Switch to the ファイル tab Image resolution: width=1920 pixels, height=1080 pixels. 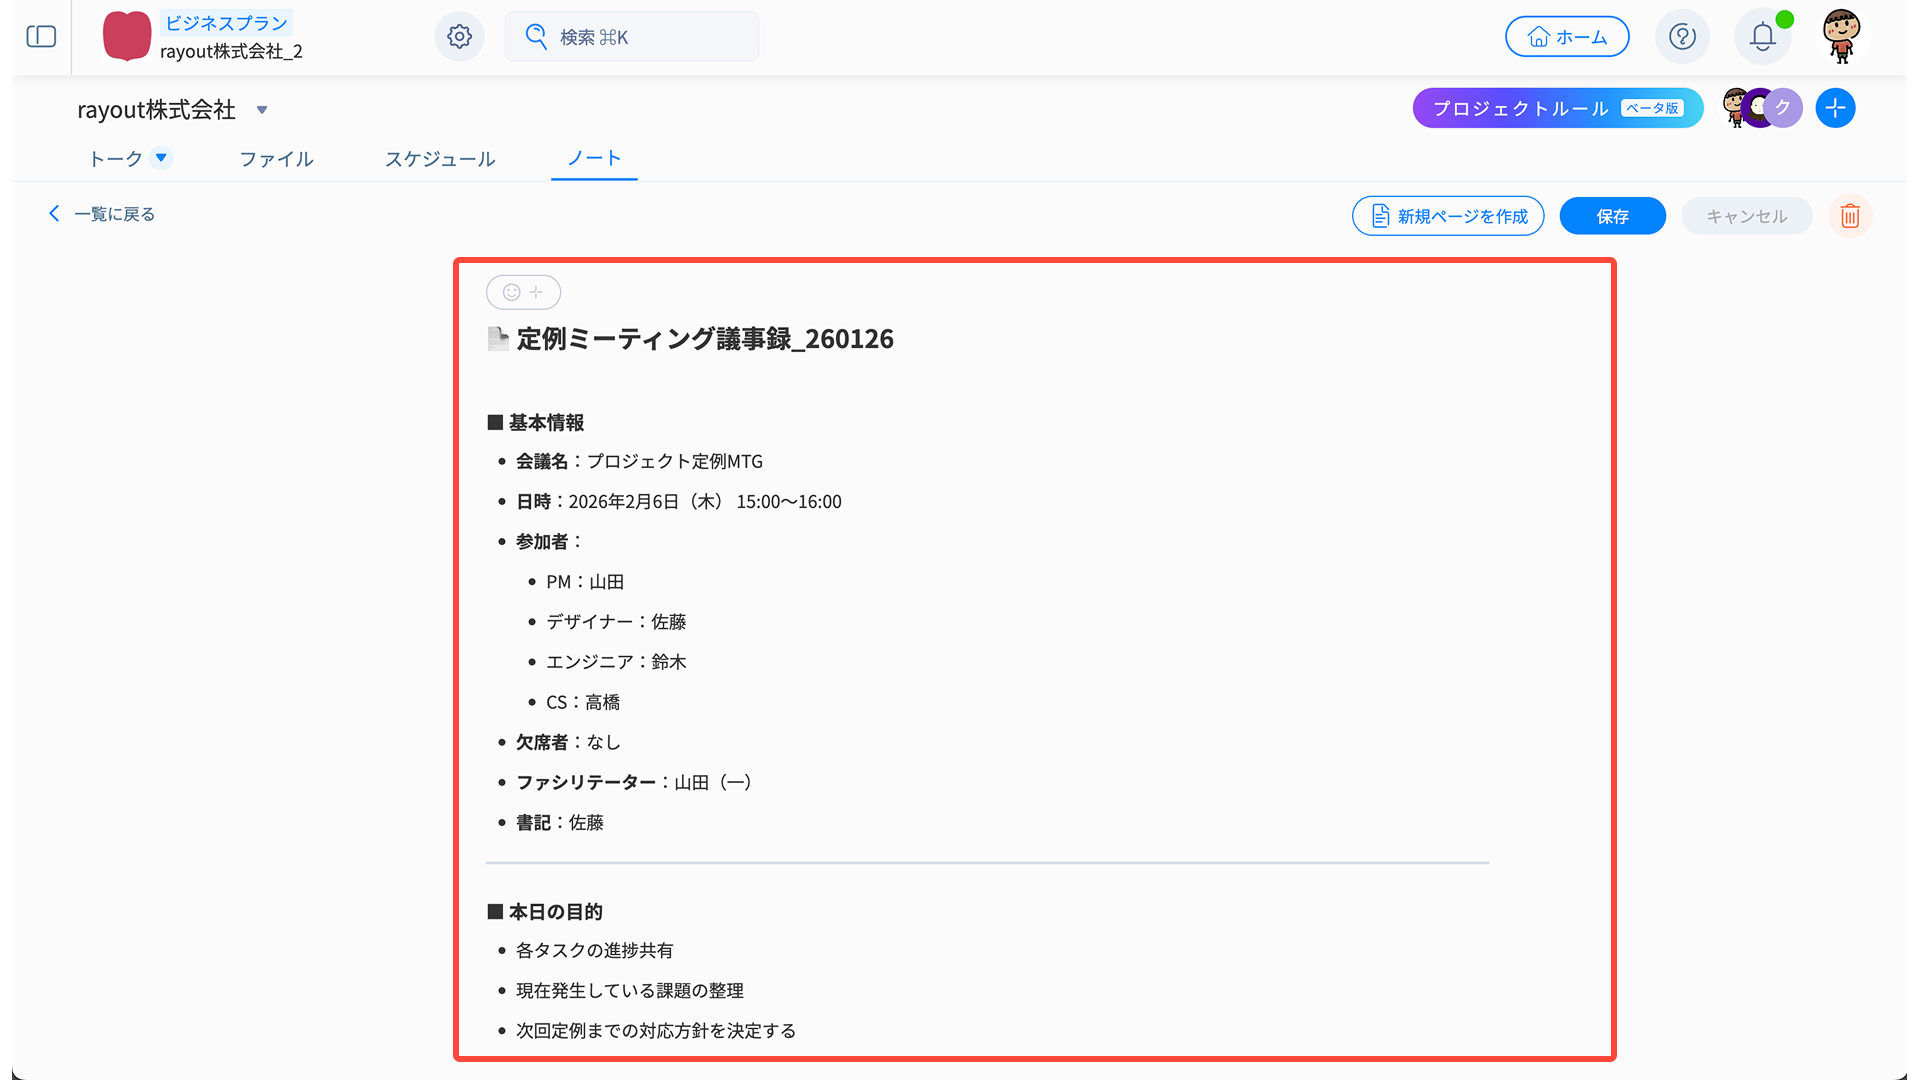[276, 159]
